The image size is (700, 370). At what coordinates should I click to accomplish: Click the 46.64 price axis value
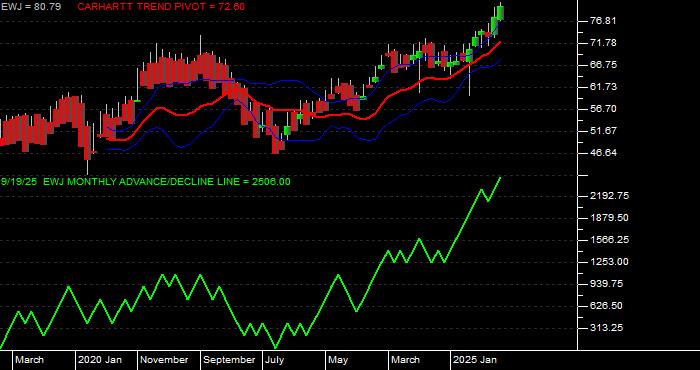coord(603,153)
